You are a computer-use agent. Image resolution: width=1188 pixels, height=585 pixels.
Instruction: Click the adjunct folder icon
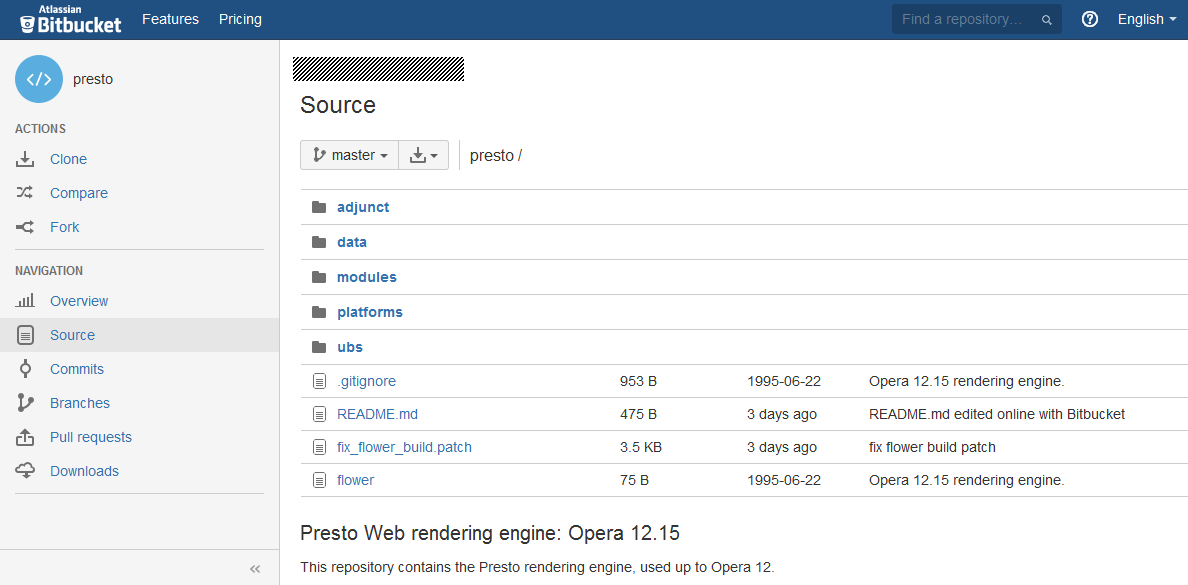319,207
